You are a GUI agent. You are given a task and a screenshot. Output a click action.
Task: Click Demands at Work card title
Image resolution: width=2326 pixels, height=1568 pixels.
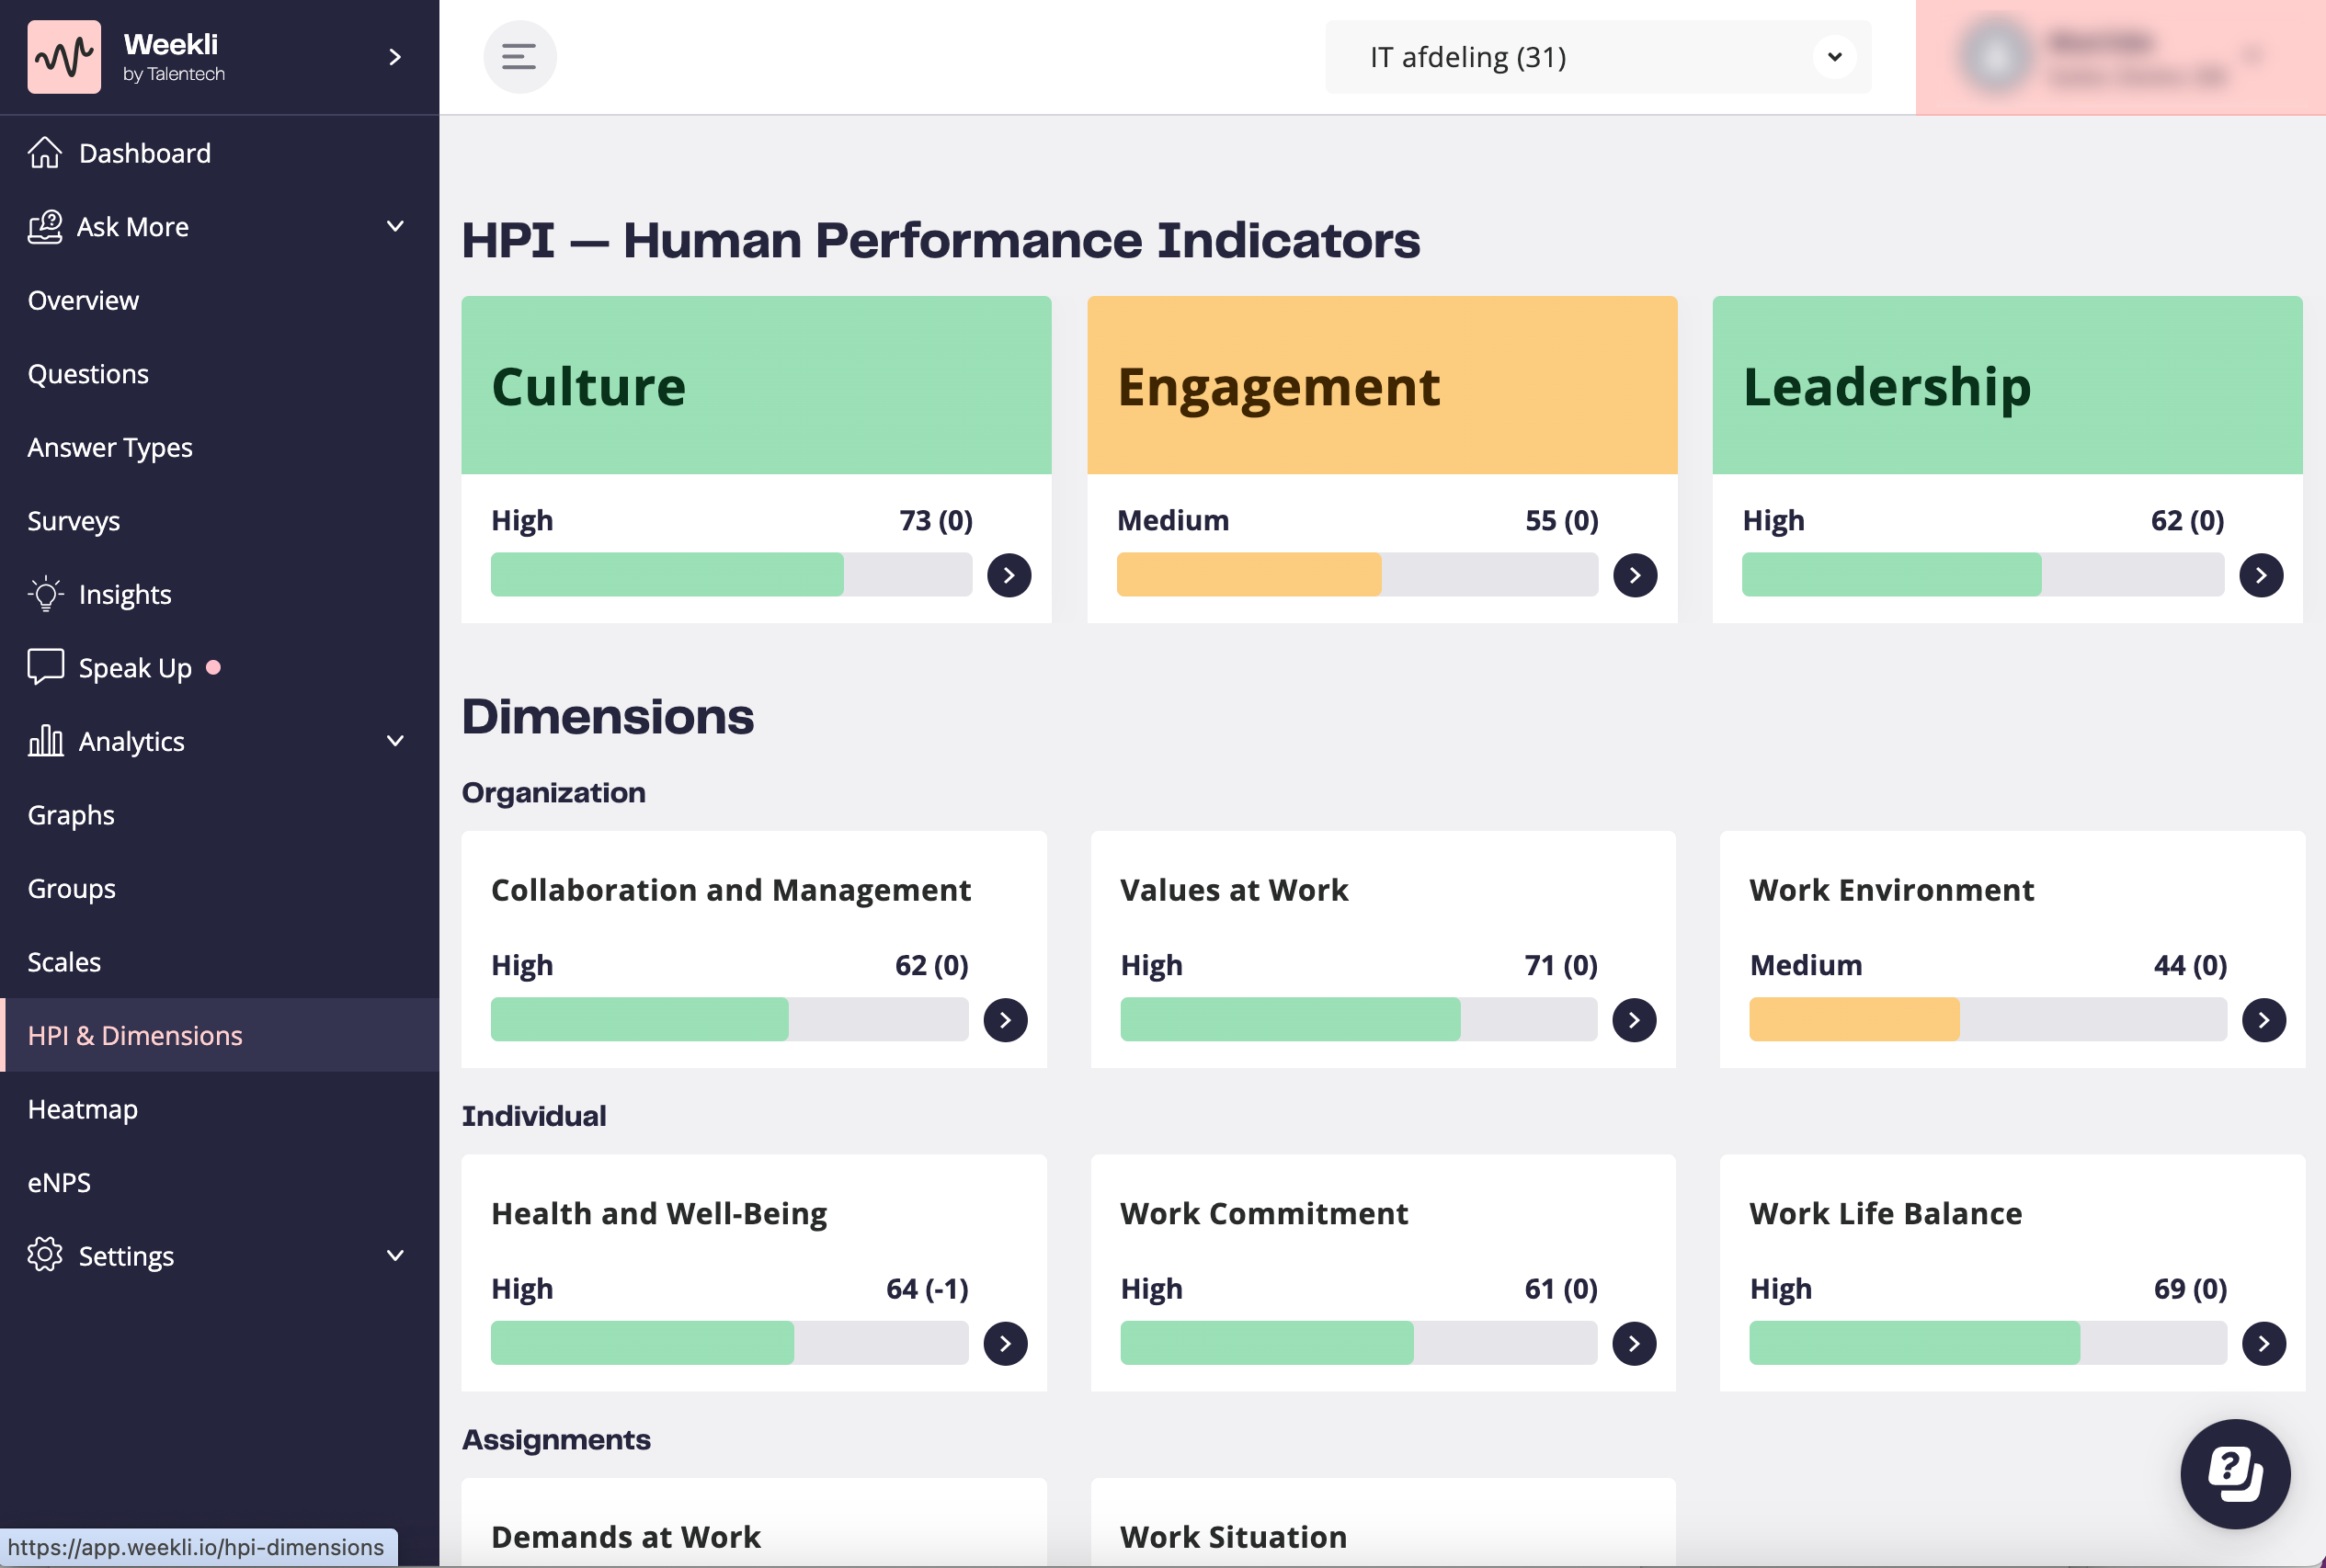626,1537
